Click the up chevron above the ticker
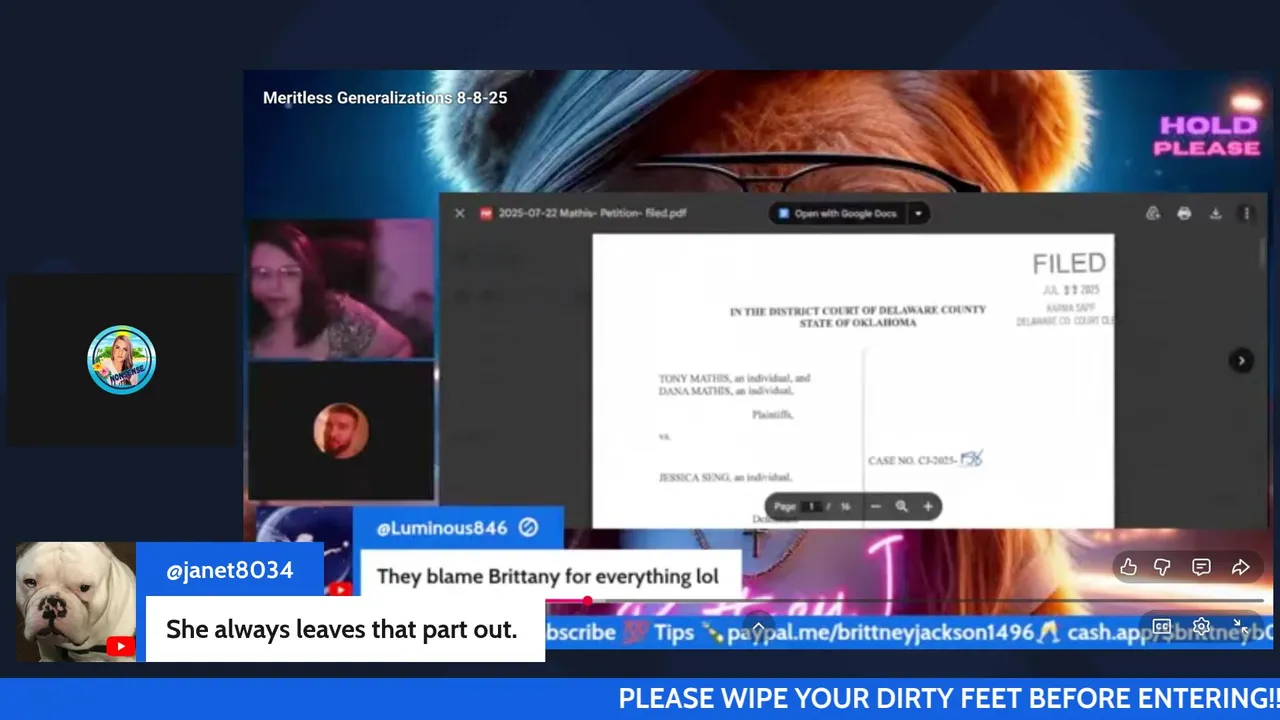Image resolution: width=1280 pixels, height=720 pixels. [758, 627]
